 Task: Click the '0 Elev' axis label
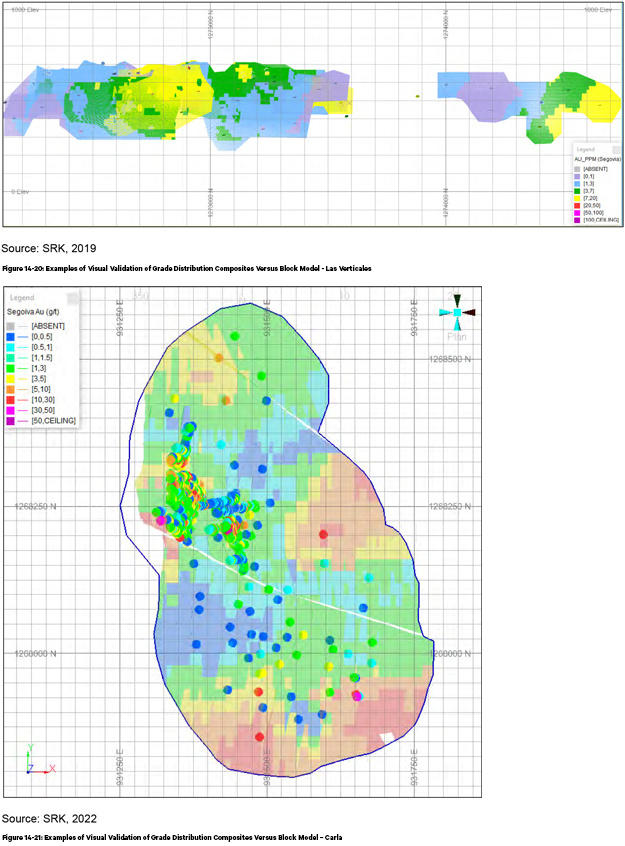[x=21, y=192]
